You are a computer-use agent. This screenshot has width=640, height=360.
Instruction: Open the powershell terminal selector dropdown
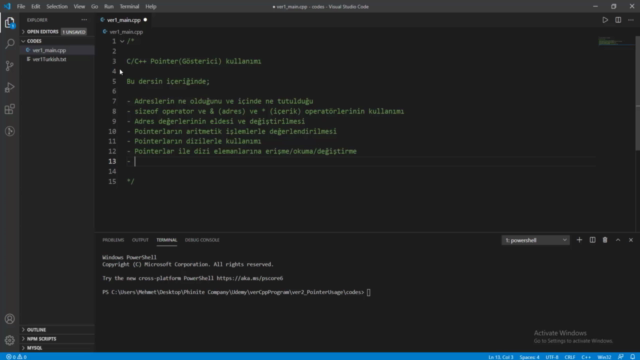[x=535, y=240]
